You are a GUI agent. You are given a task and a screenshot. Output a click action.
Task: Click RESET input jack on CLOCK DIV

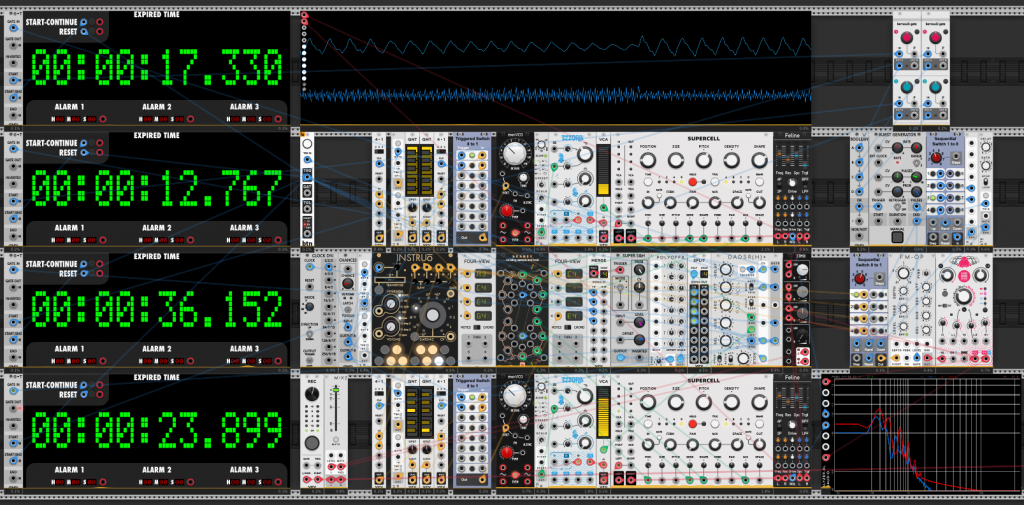click(x=312, y=287)
